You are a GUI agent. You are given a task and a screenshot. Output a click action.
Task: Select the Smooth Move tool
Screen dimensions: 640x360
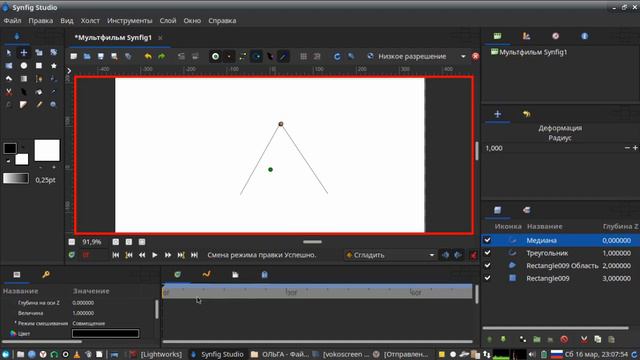pyautogui.click(x=24, y=53)
